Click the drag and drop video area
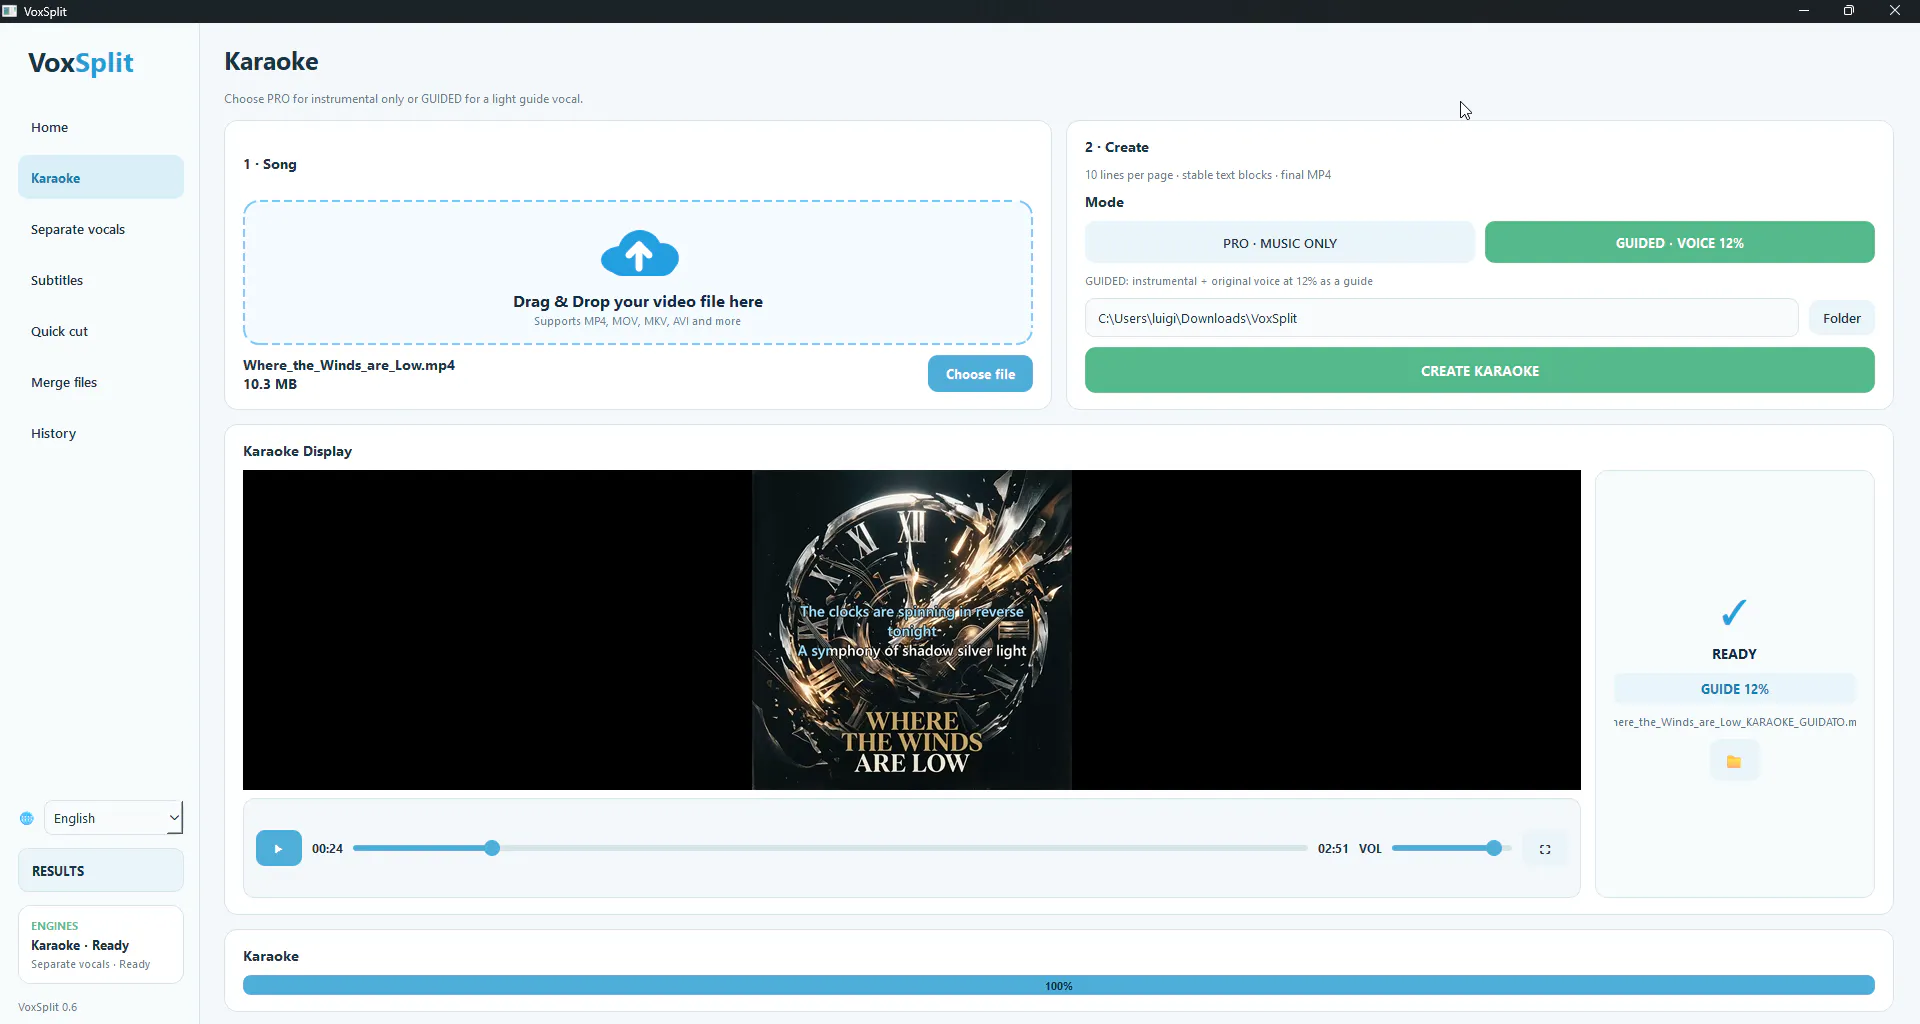The height and width of the screenshot is (1024, 1920). pyautogui.click(x=638, y=273)
